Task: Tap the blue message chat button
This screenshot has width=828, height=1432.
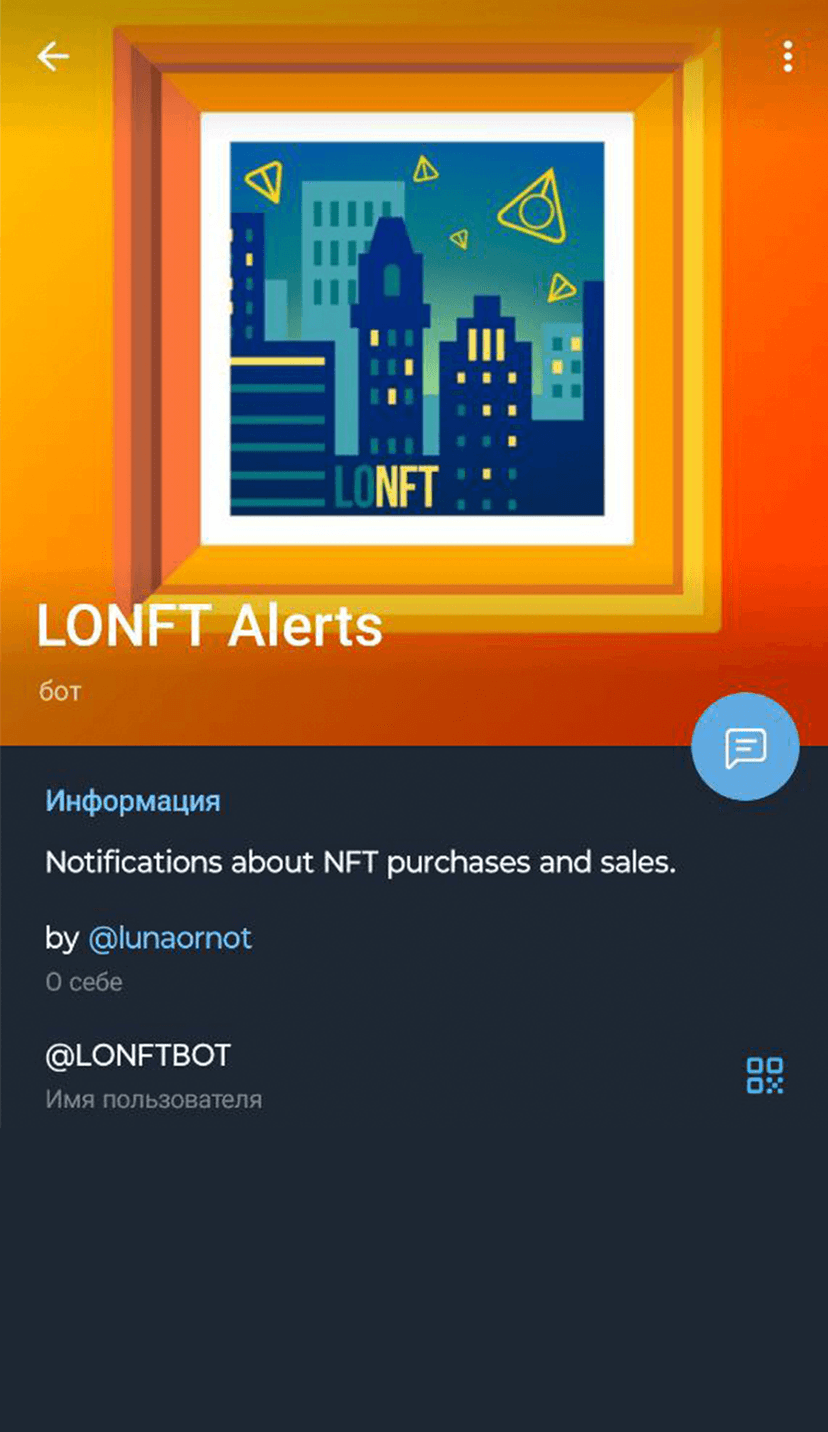Action: (745, 747)
